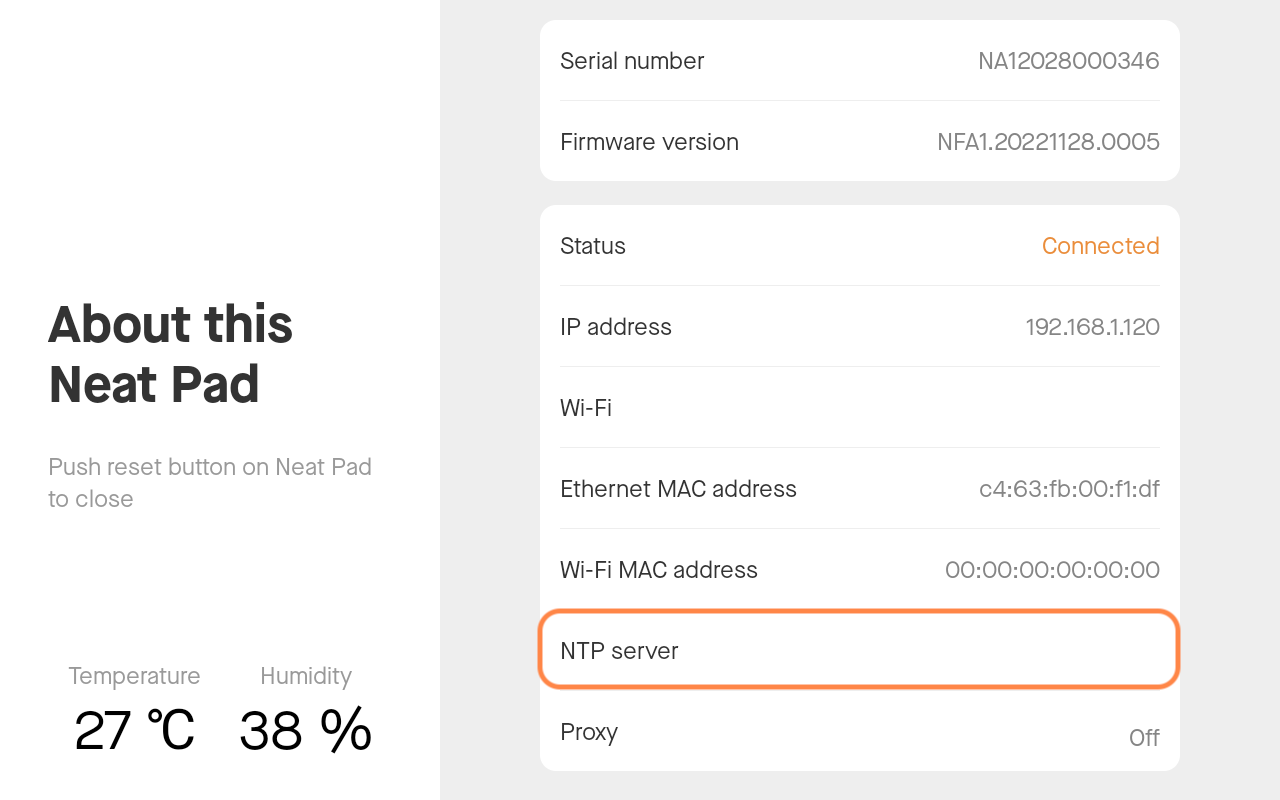The width and height of the screenshot is (1280, 800).
Task: Click the Ethernet MAC address row
Action: (x=858, y=488)
